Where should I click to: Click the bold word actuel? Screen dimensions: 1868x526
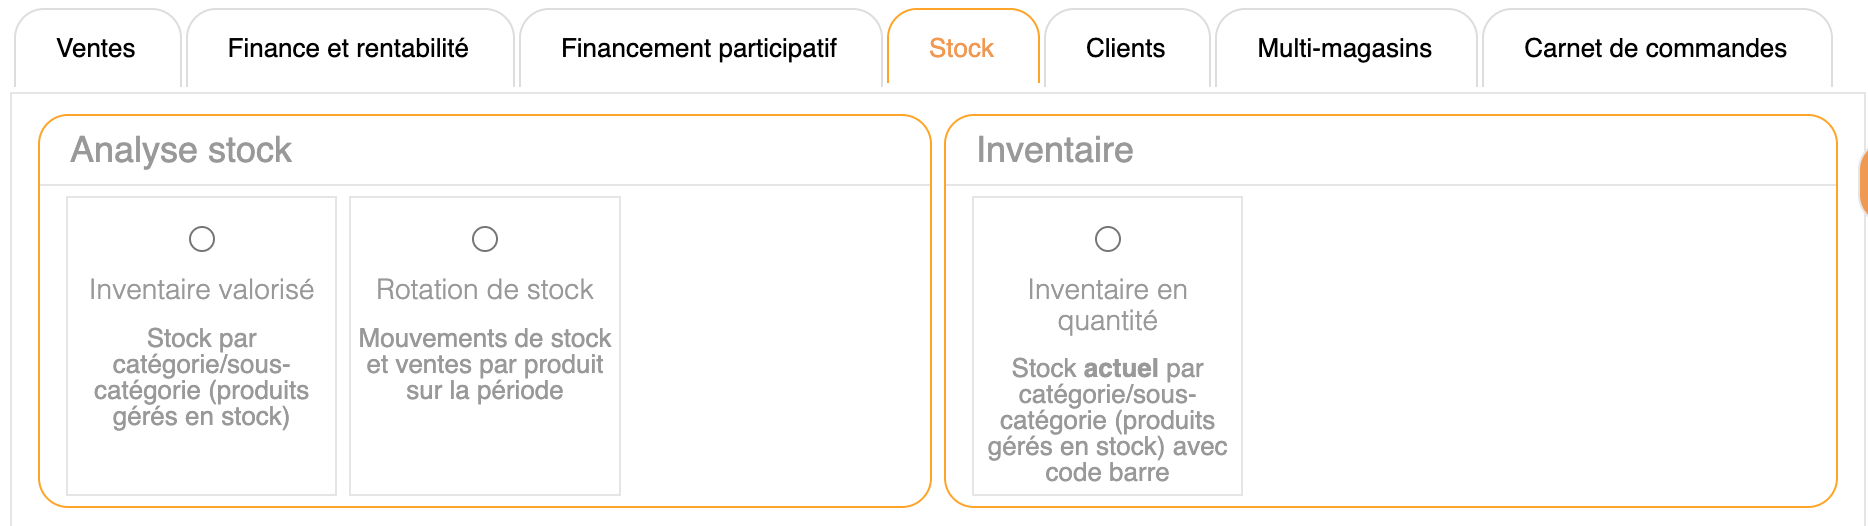tap(1120, 368)
